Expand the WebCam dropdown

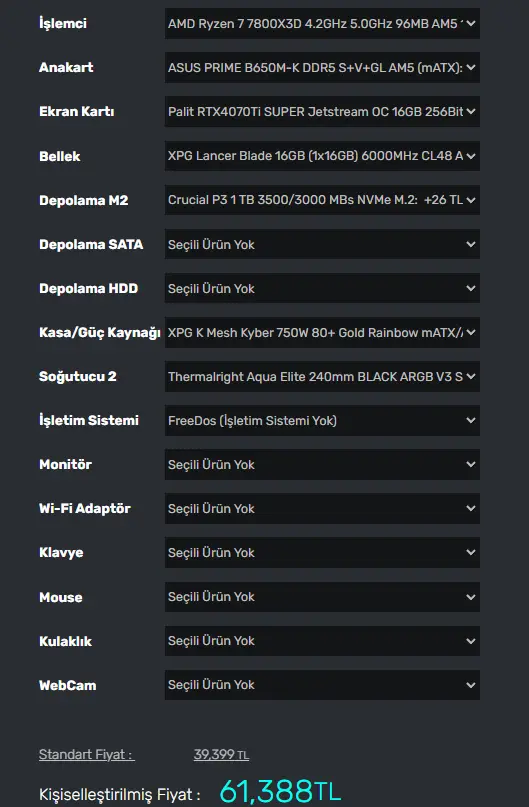tap(322, 685)
